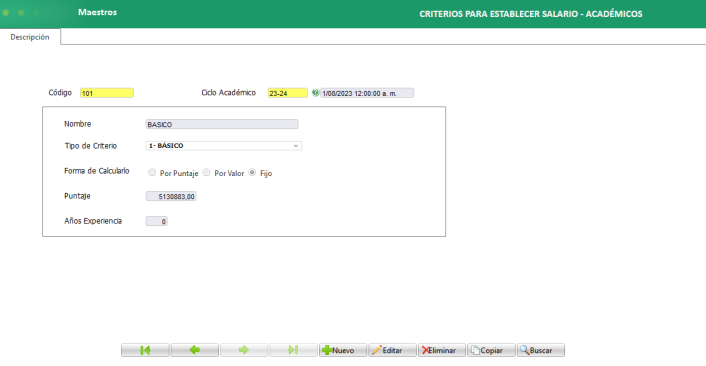706x366 pixels.
Task: Click the Editar button
Action: tap(392, 350)
